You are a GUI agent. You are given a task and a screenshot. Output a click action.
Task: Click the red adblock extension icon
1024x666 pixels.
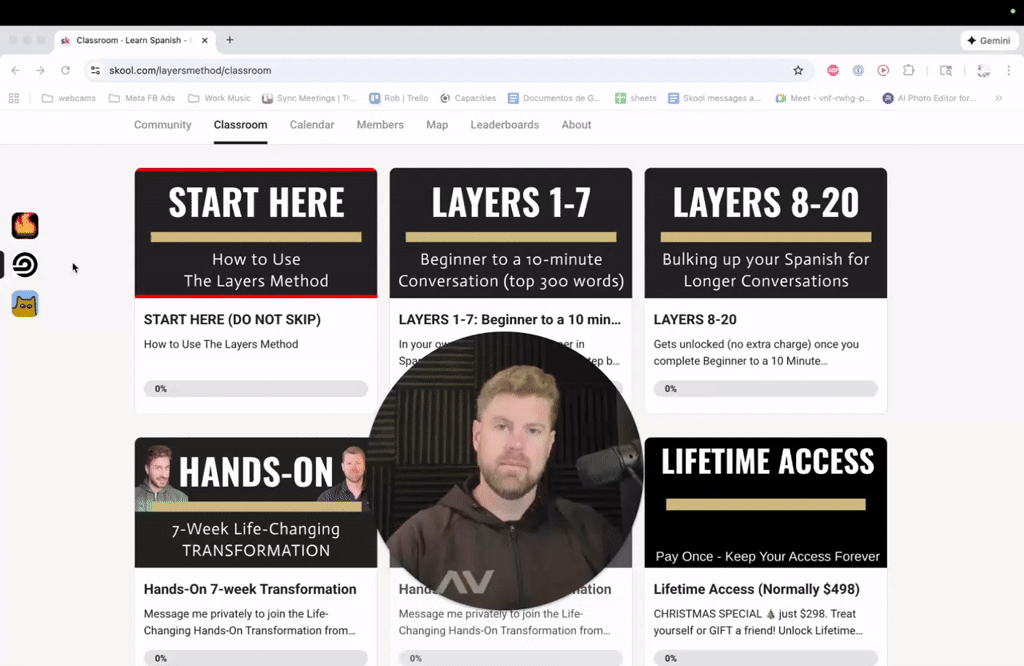[x=833, y=71]
